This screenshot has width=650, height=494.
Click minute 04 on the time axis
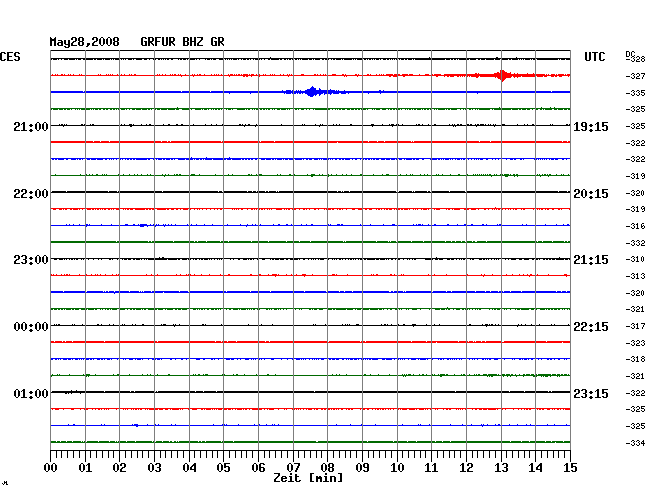pyautogui.click(x=189, y=468)
